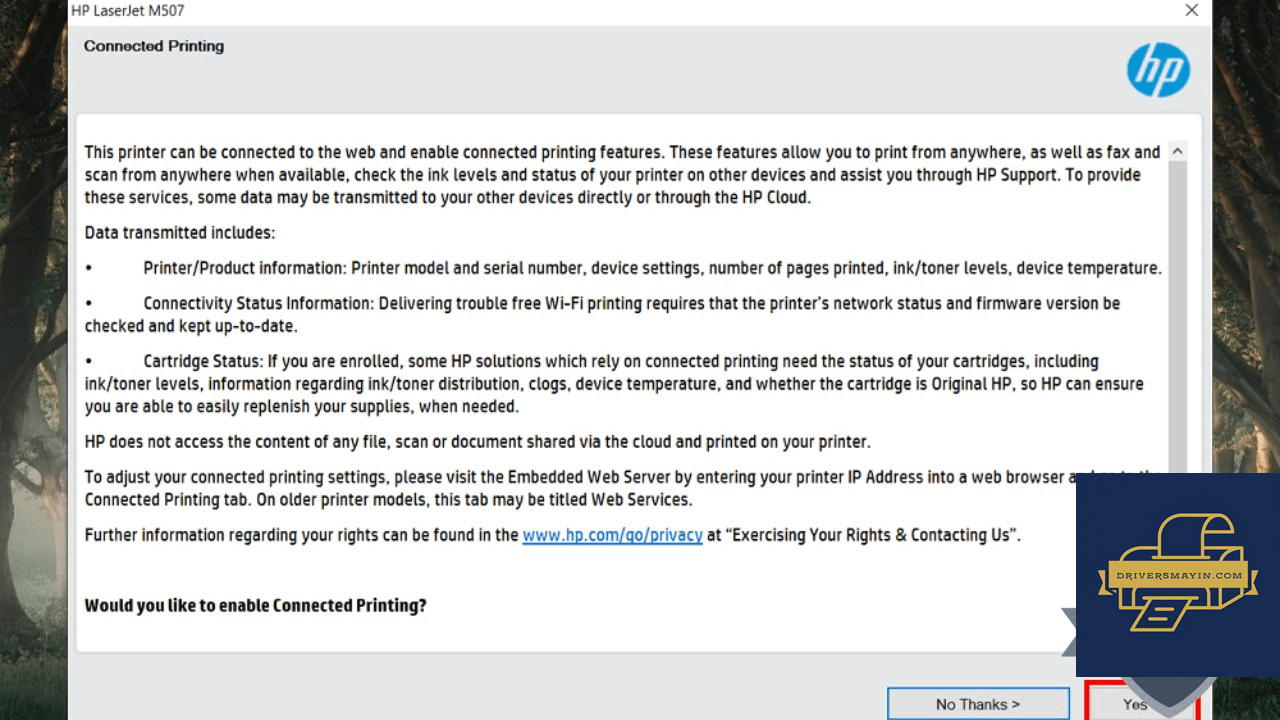Screen dimensions: 1280x720
Task: Click the blue HP logo
Action: click(1158, 70)
